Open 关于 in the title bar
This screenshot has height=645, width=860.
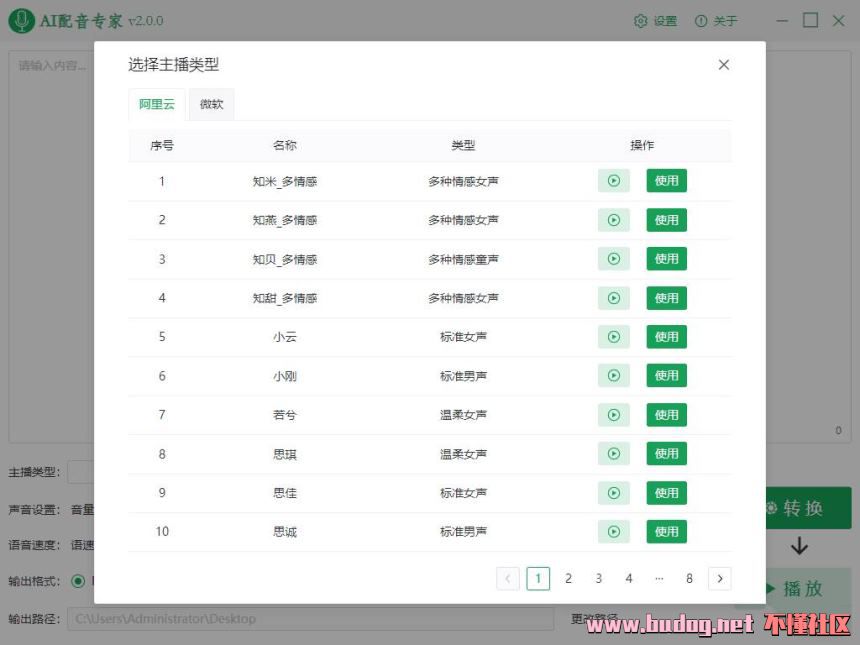(x=716, y=21)
